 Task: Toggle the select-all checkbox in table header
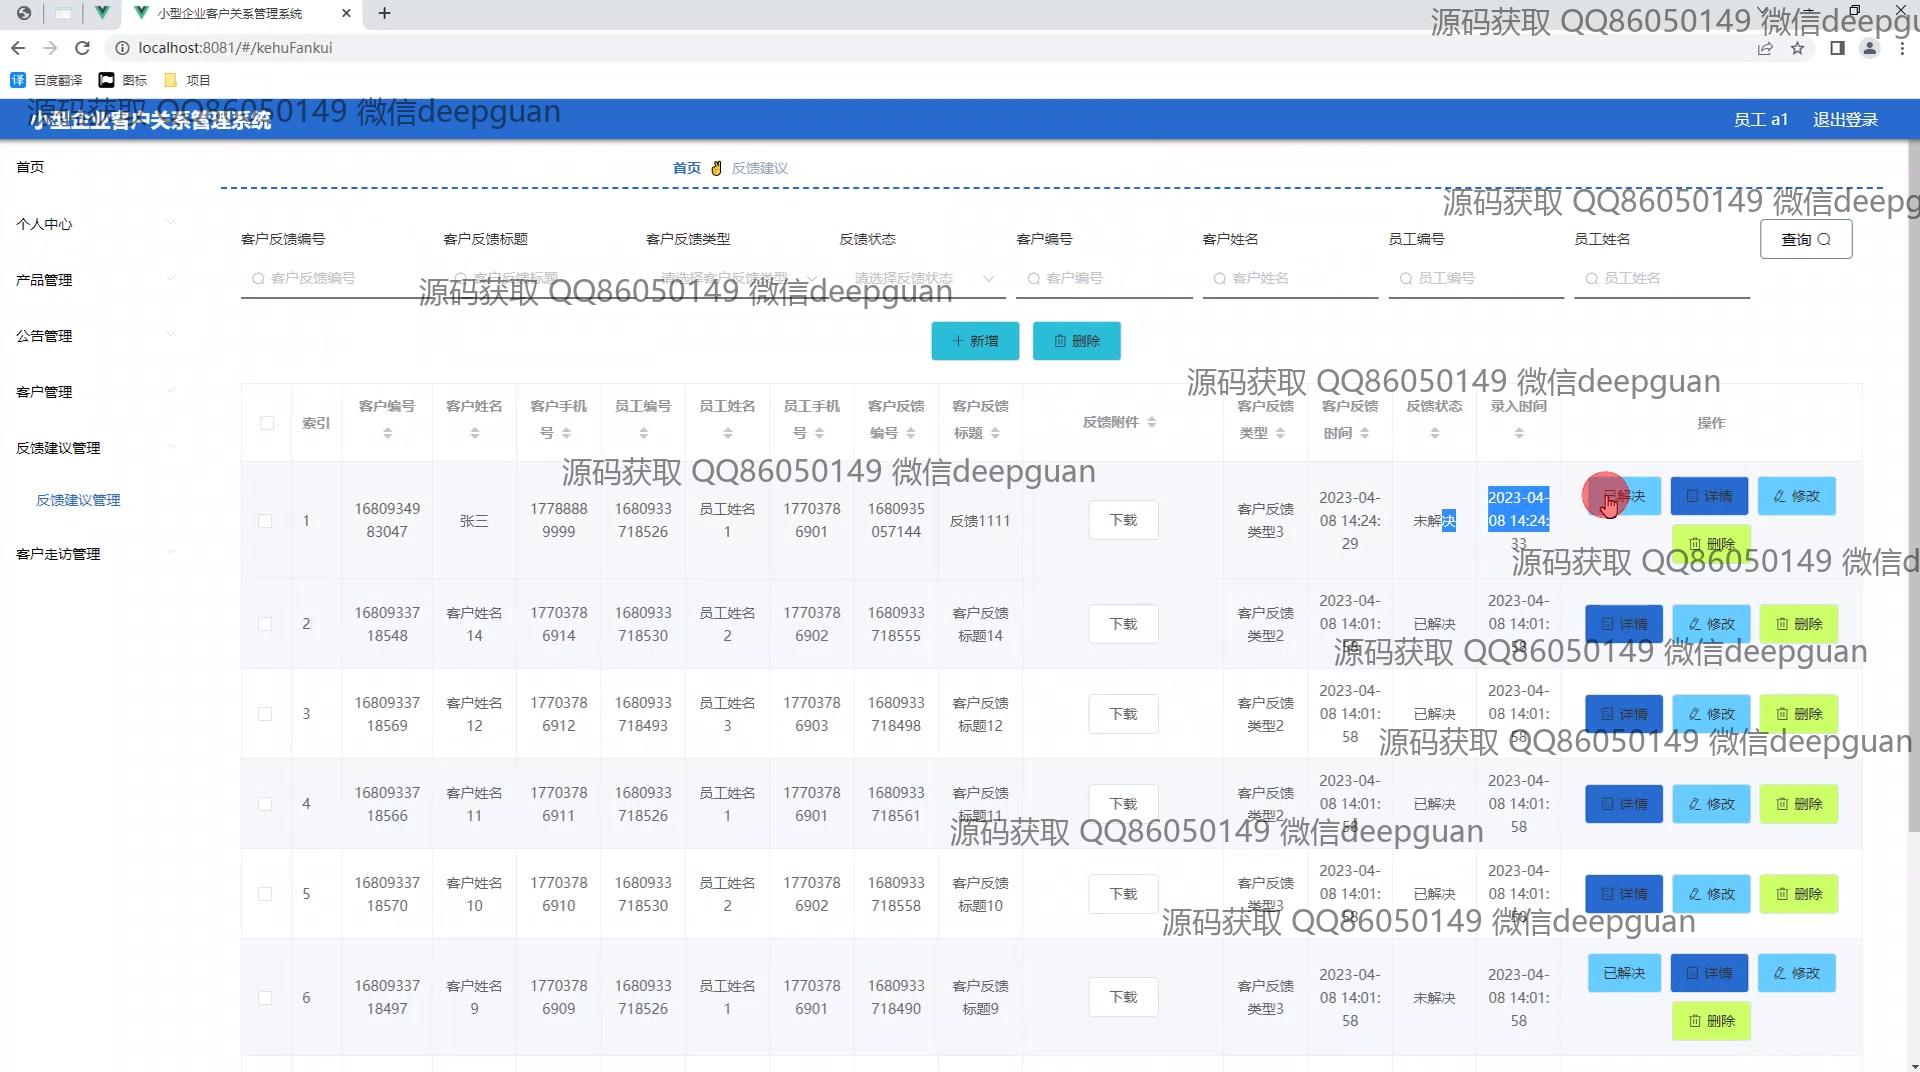coord(266,423)
